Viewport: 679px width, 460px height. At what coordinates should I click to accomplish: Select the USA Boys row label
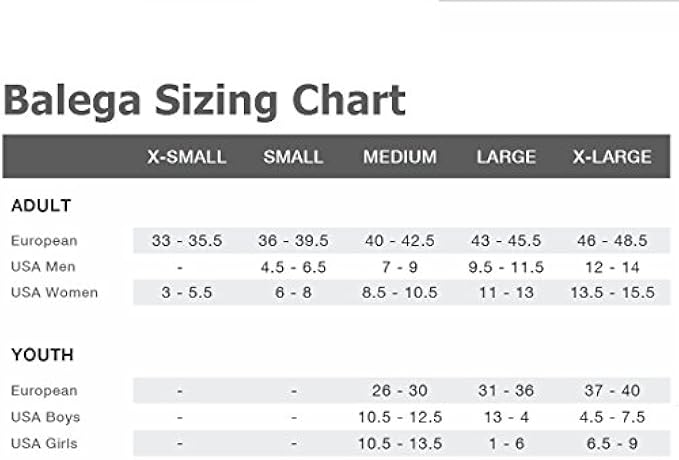pos(46,417)
